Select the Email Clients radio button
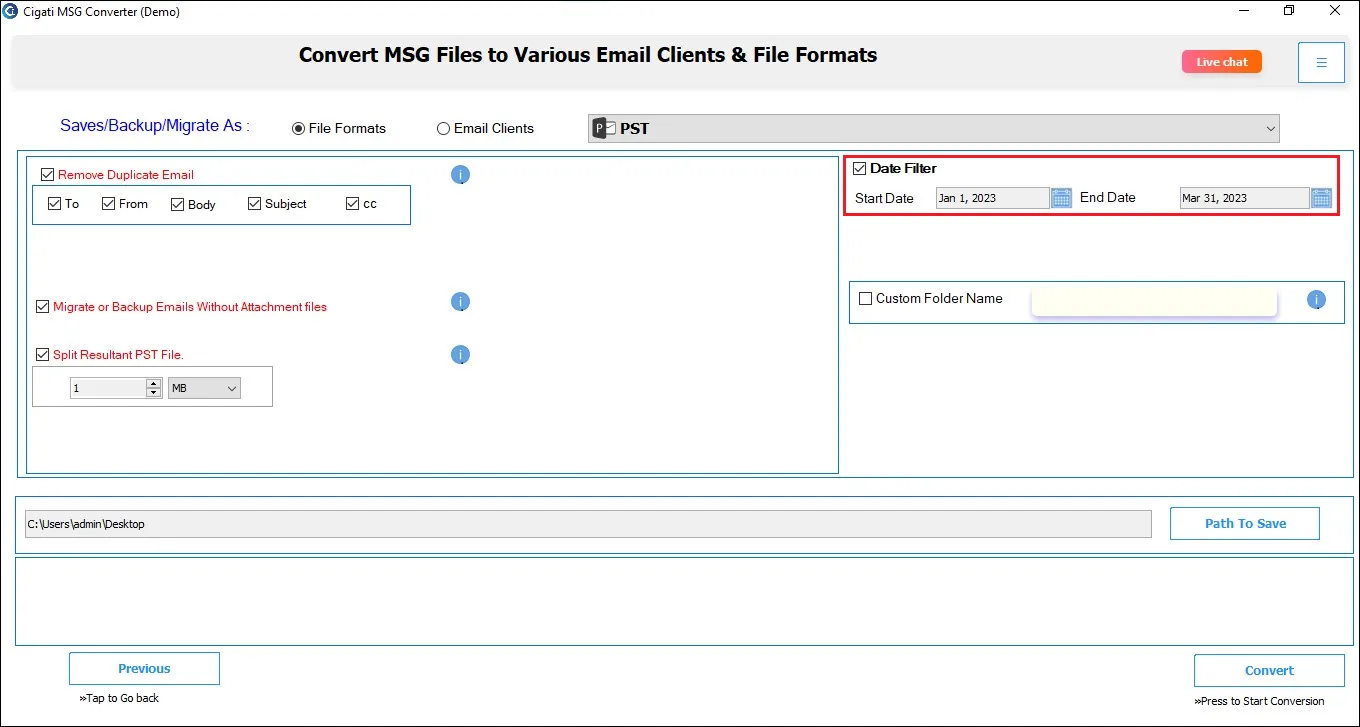This screenshot has height=727, width=1360. coord(443,128)
